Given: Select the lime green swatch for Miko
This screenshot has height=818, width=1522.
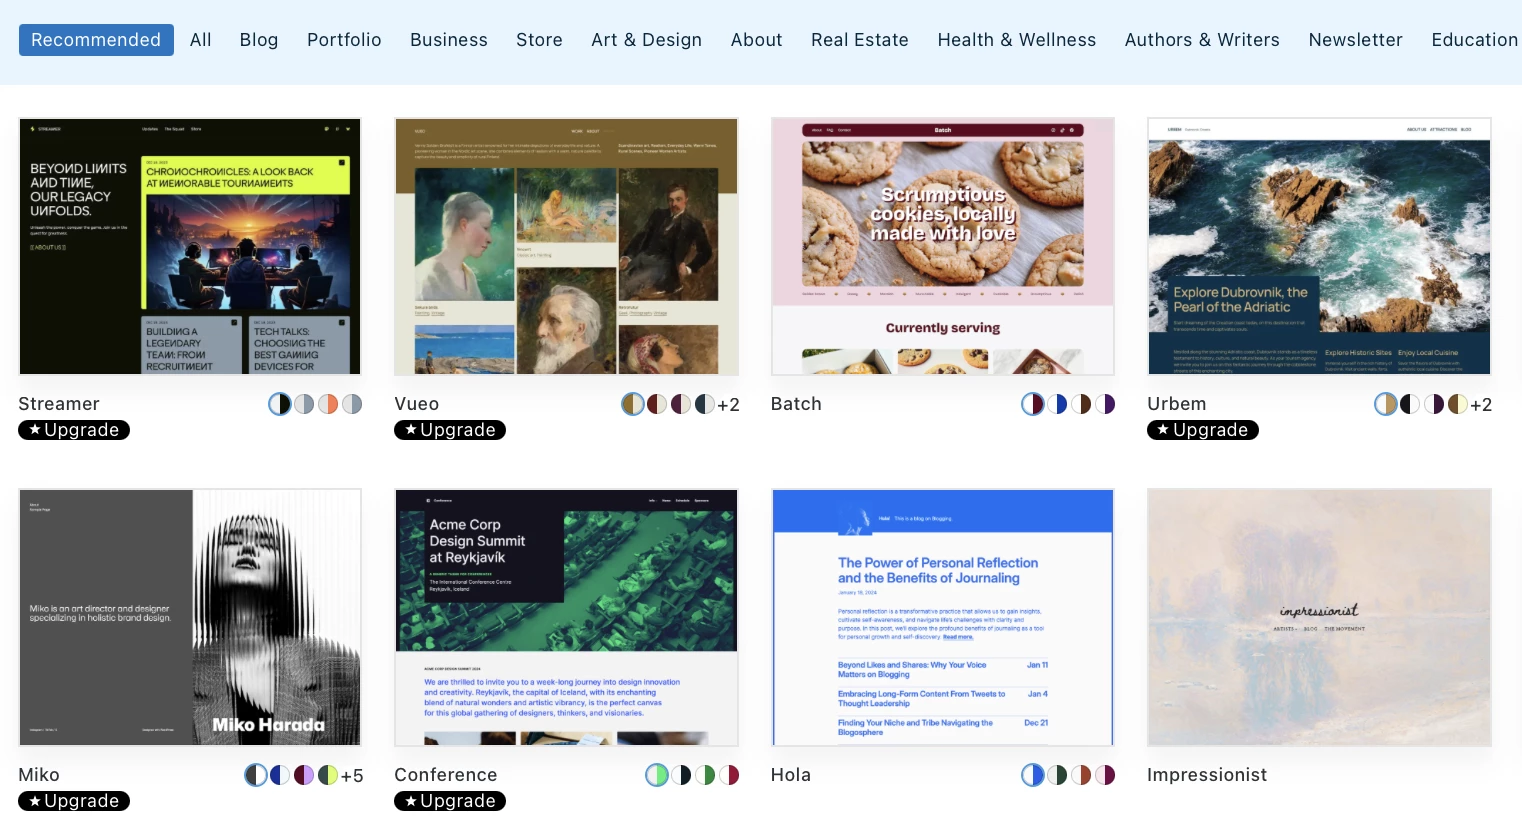Looking at the screenshot, I should pyautogui.click(x=328, y=775).
